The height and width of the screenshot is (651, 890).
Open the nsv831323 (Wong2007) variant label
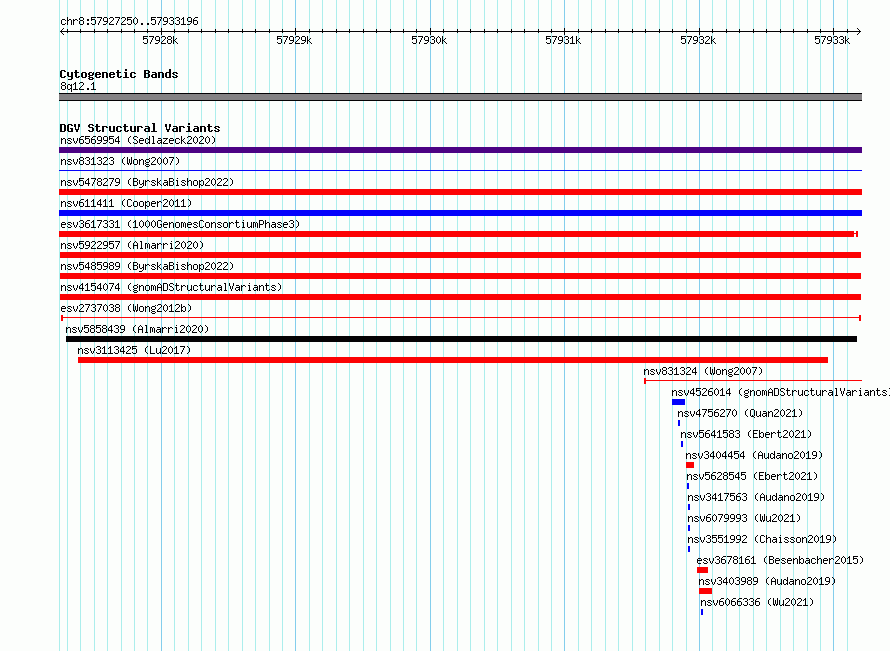click(x=120, y=161)
